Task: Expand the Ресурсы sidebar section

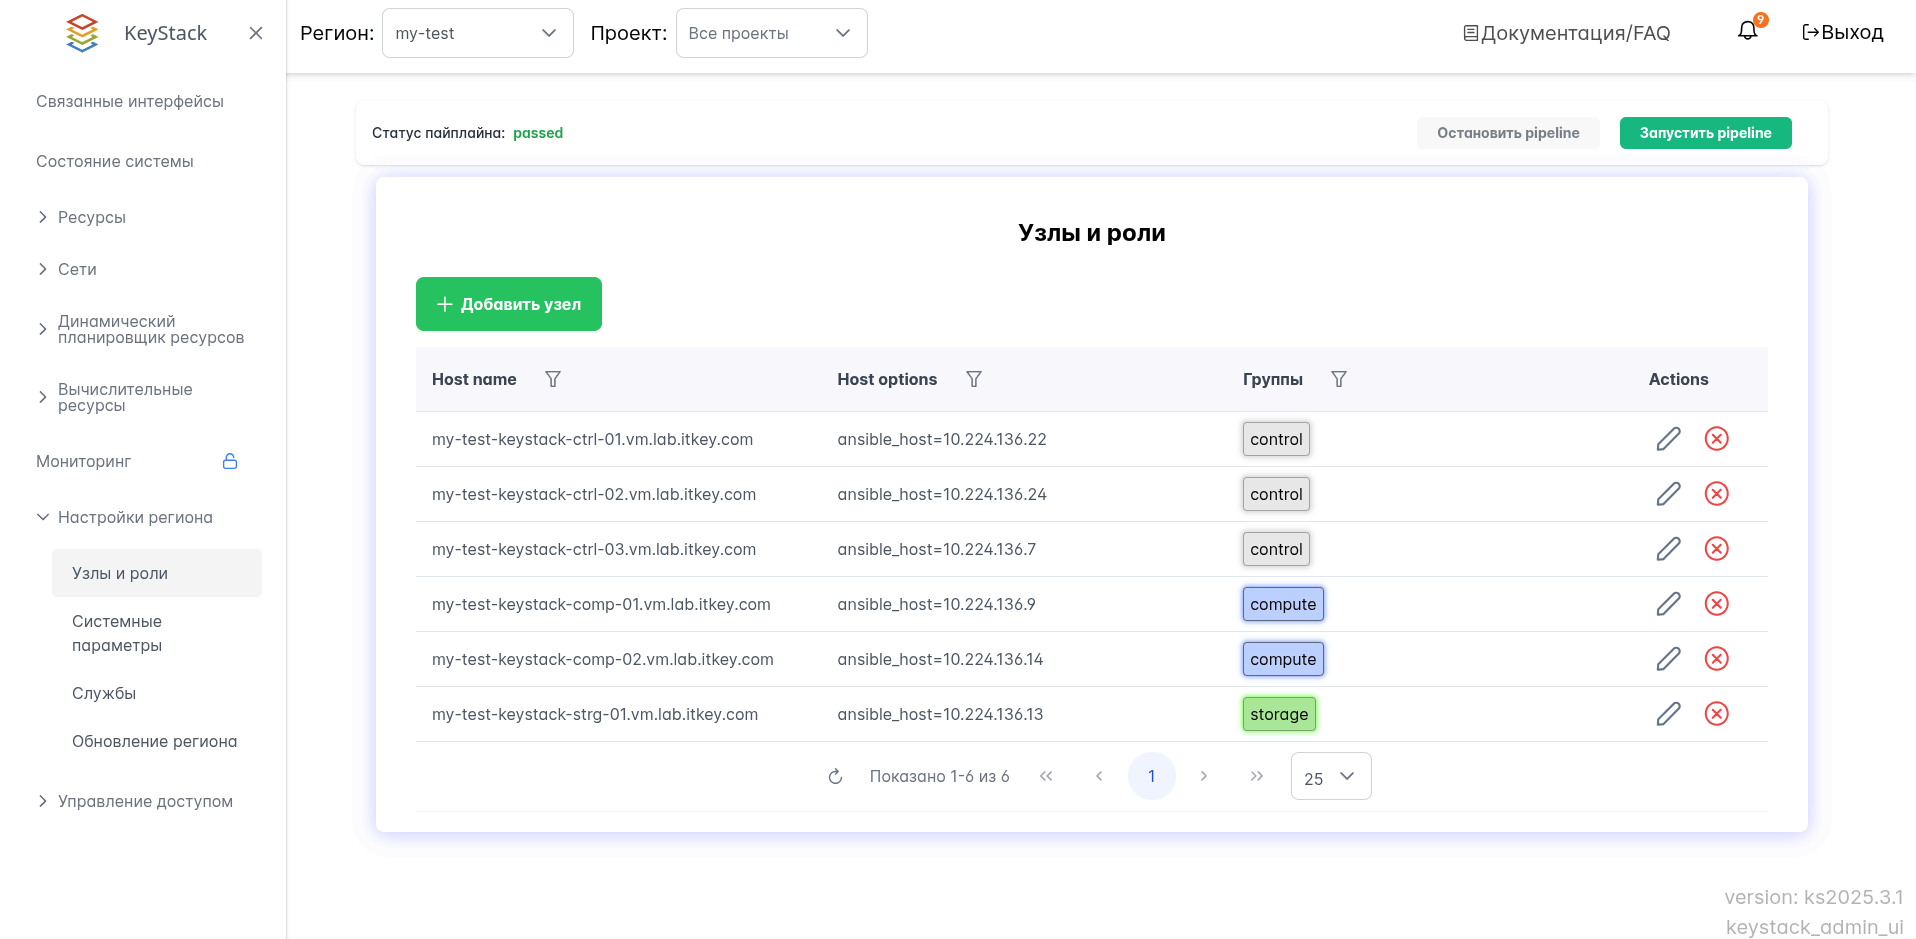Action: (x=91, y=217)
